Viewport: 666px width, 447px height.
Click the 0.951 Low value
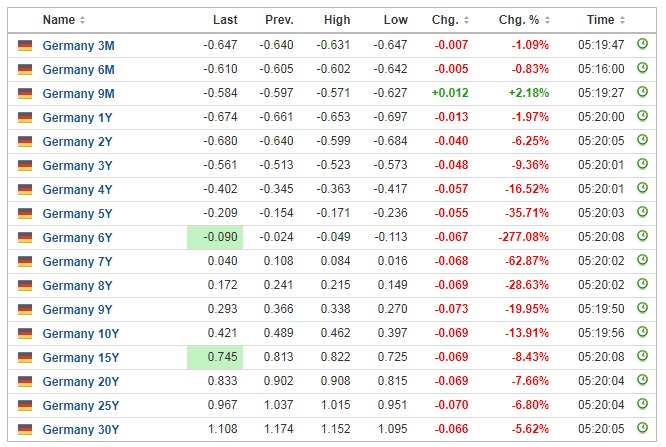click(392, 405)
